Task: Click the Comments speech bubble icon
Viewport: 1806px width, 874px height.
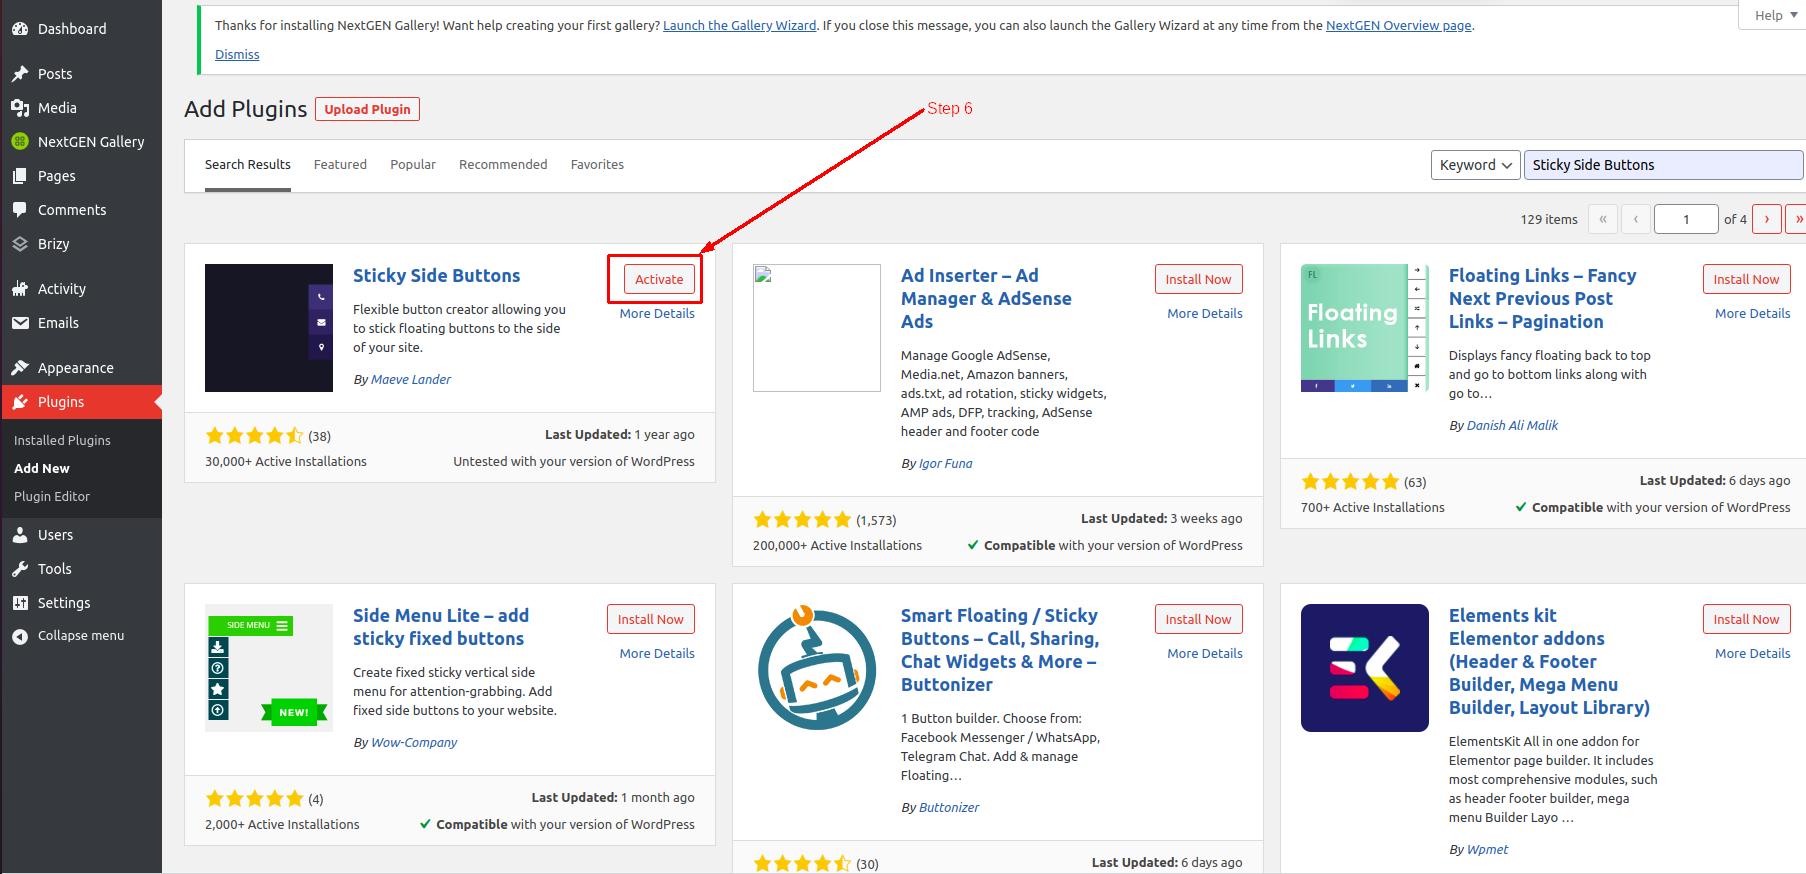Action: click(x=20, y=210)
